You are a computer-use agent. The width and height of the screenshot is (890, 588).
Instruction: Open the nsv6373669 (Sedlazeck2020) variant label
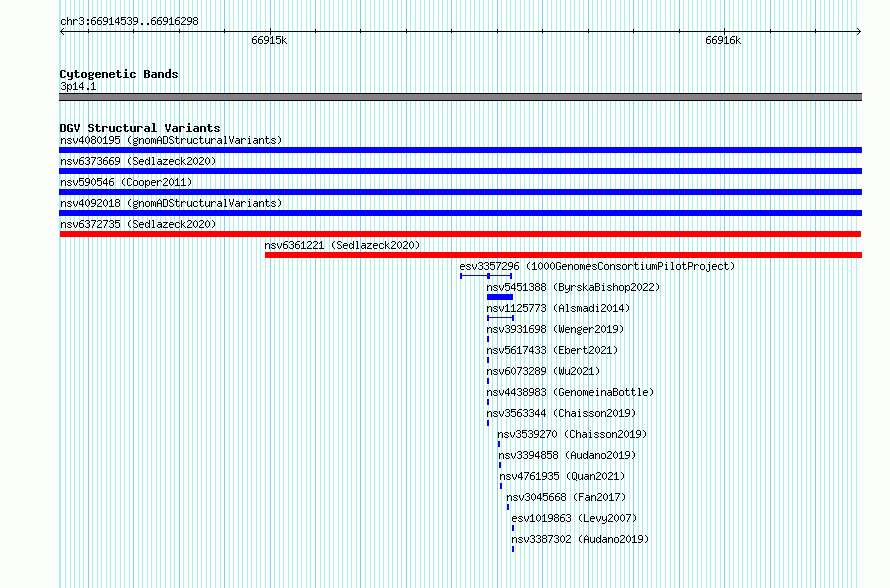[x=138, y=161]
